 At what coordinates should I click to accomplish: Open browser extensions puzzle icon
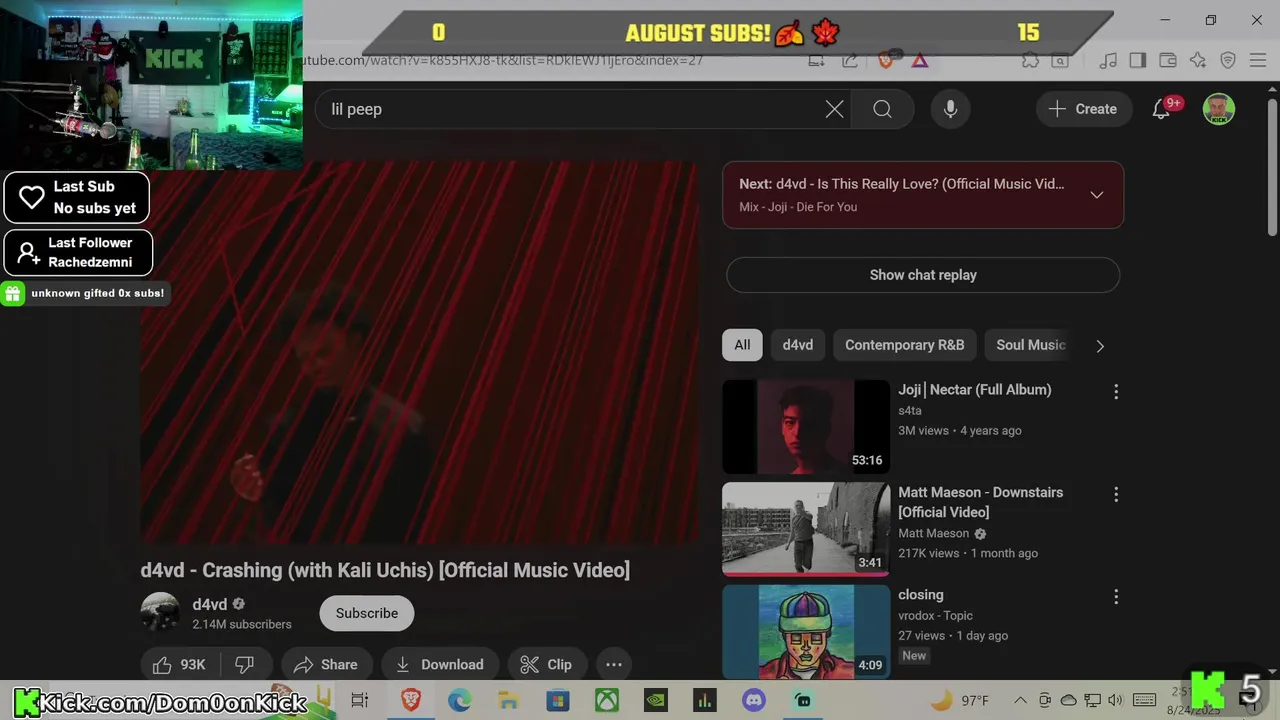[x=1030, y=60]
